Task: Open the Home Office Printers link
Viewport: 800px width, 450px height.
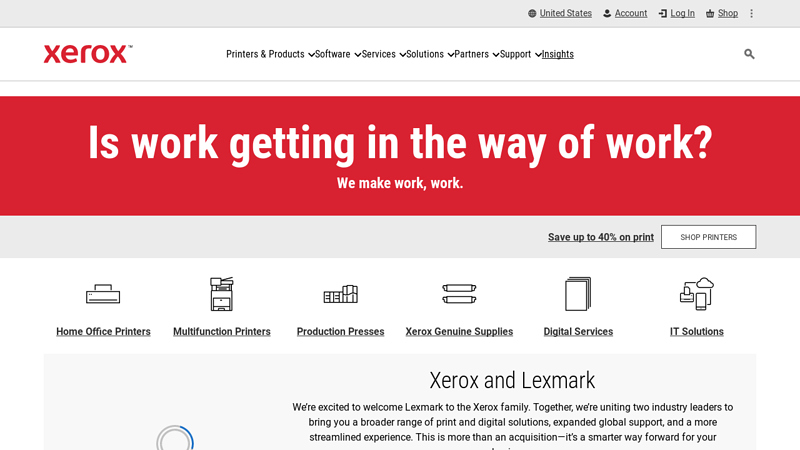Action: click(x=103, y=332)
